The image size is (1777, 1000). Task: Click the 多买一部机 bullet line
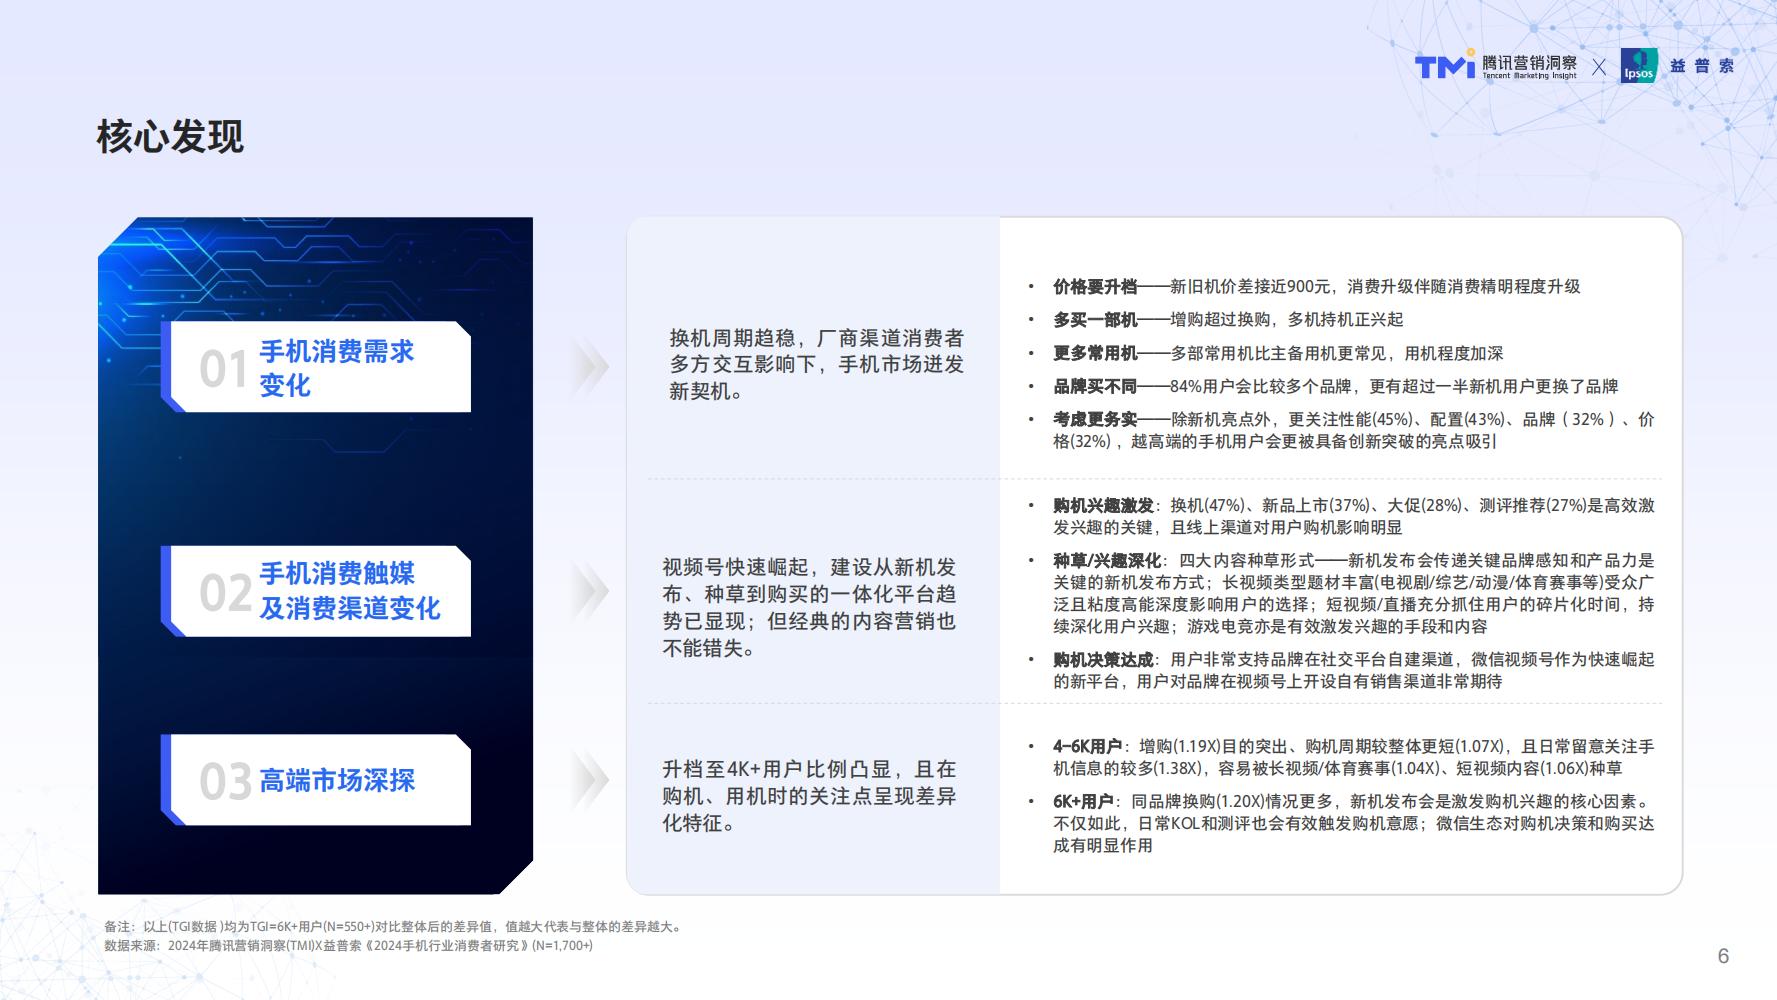[x=1228, y=320]
